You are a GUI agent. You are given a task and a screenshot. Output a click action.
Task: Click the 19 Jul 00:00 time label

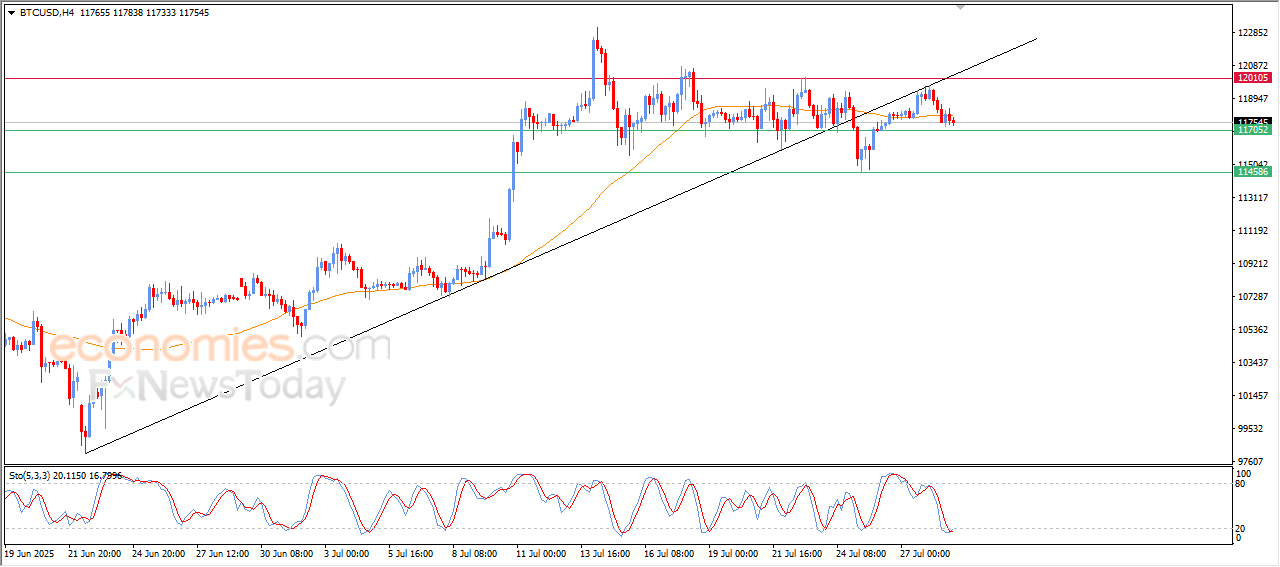(x=735, y=553)
